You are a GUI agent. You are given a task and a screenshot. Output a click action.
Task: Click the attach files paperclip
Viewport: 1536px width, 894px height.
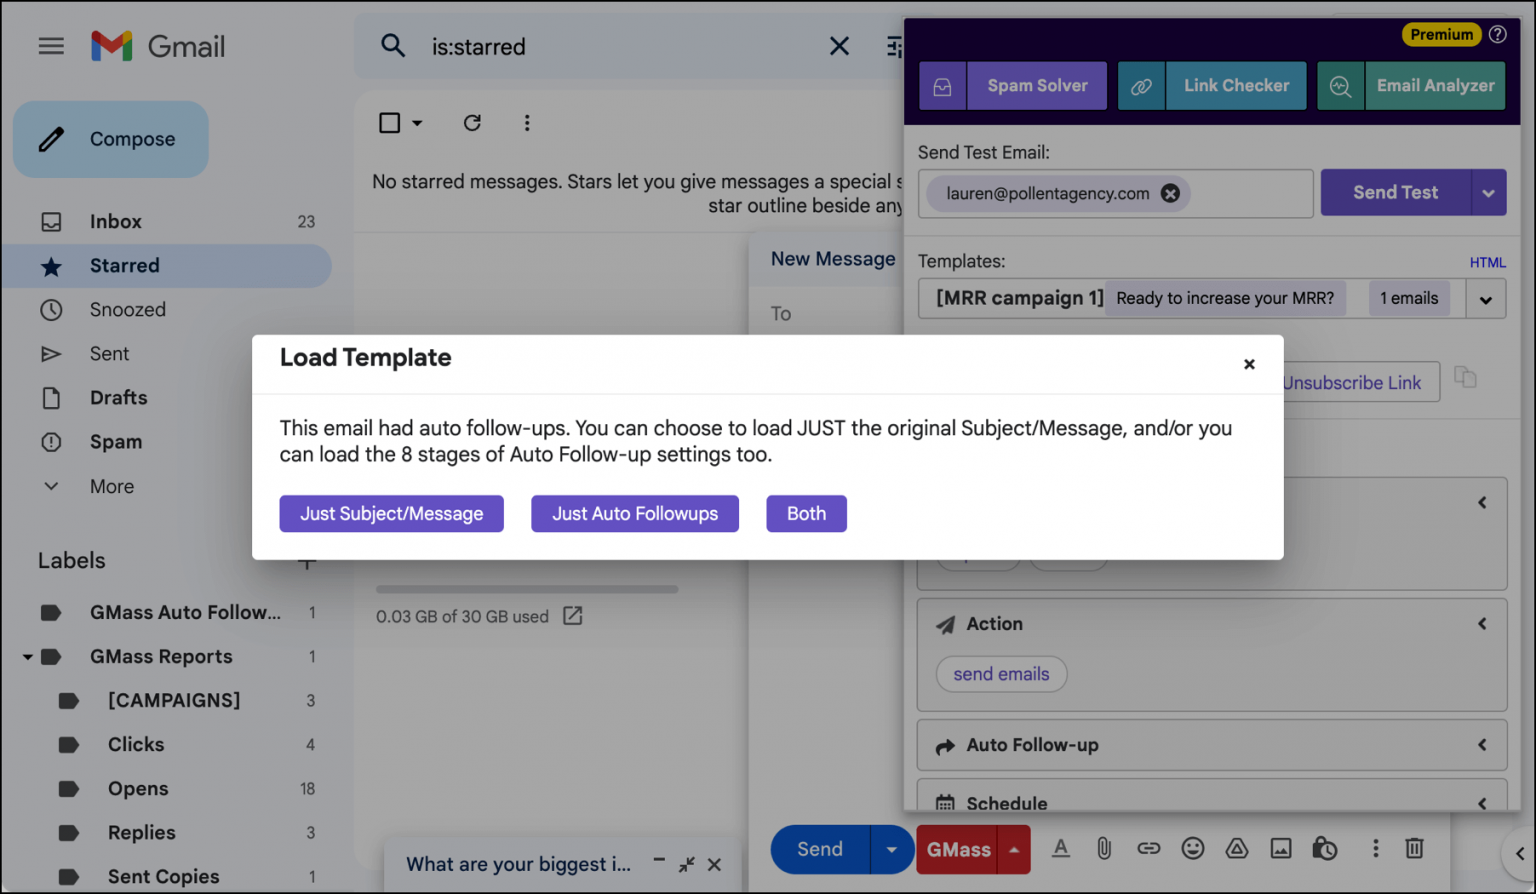click(1104, 848)
